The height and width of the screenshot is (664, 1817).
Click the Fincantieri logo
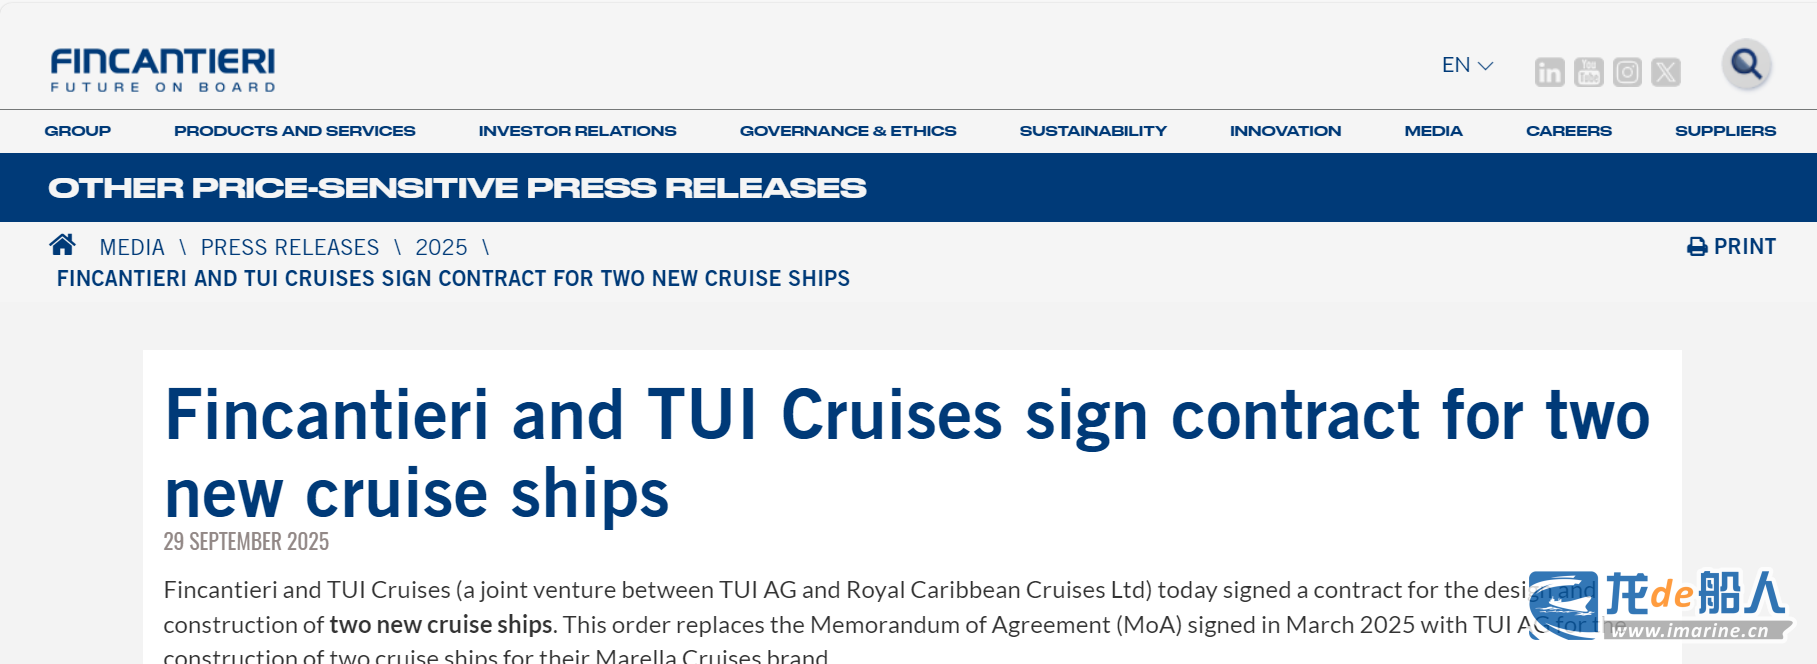coord(163,70)
